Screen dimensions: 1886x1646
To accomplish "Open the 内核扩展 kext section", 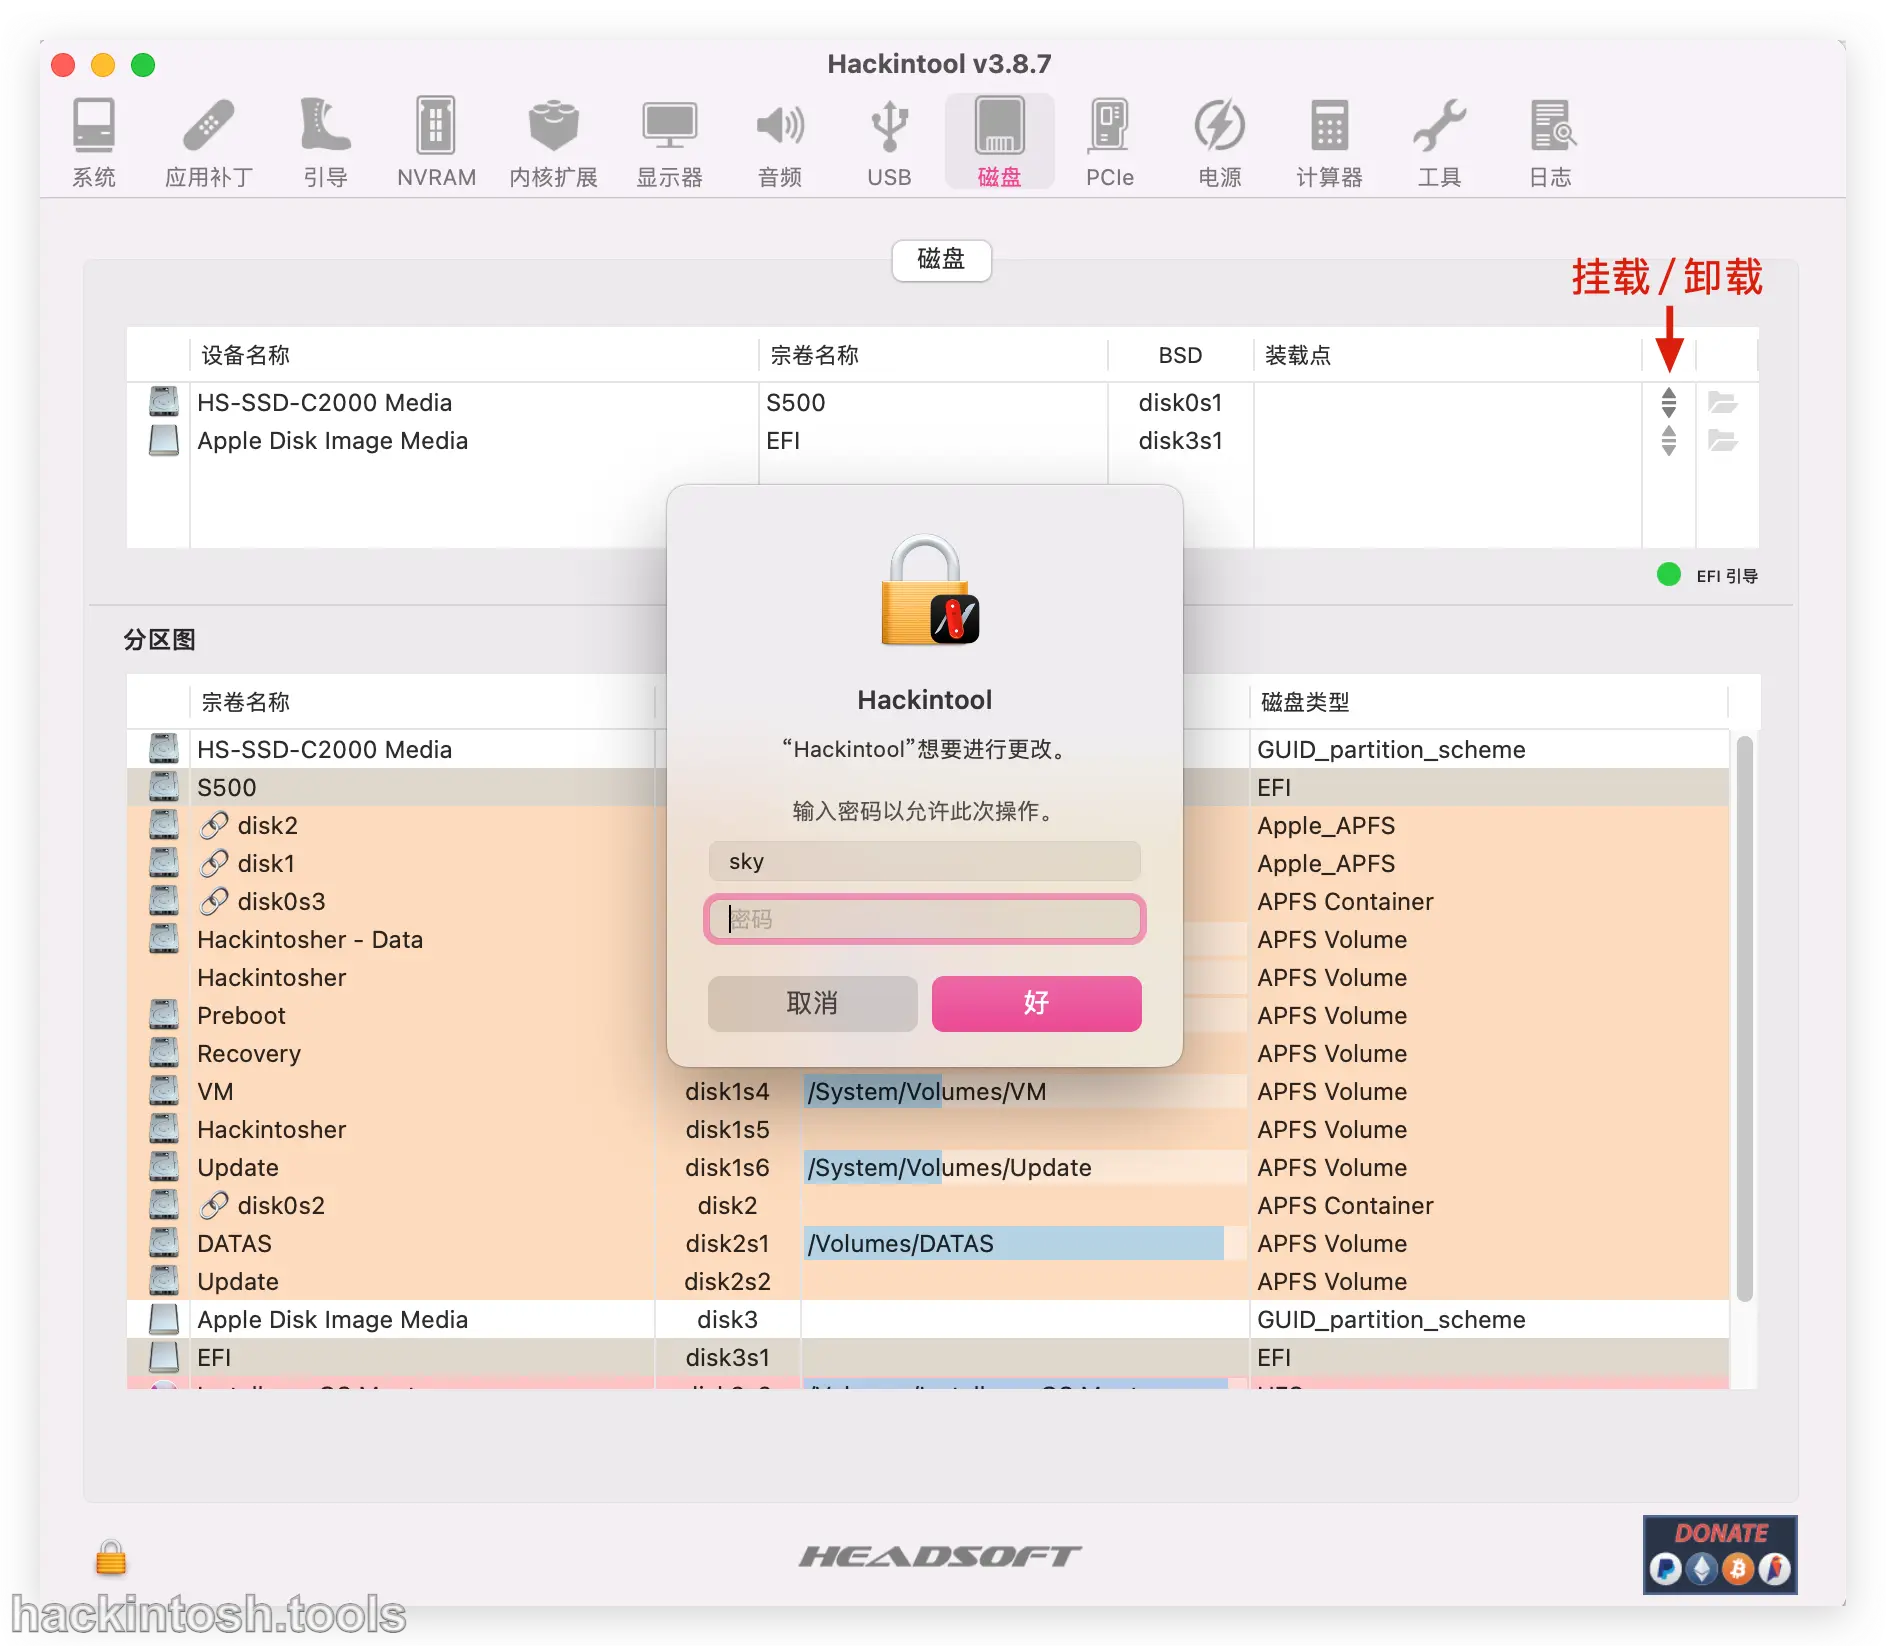I will click(553, 142).
